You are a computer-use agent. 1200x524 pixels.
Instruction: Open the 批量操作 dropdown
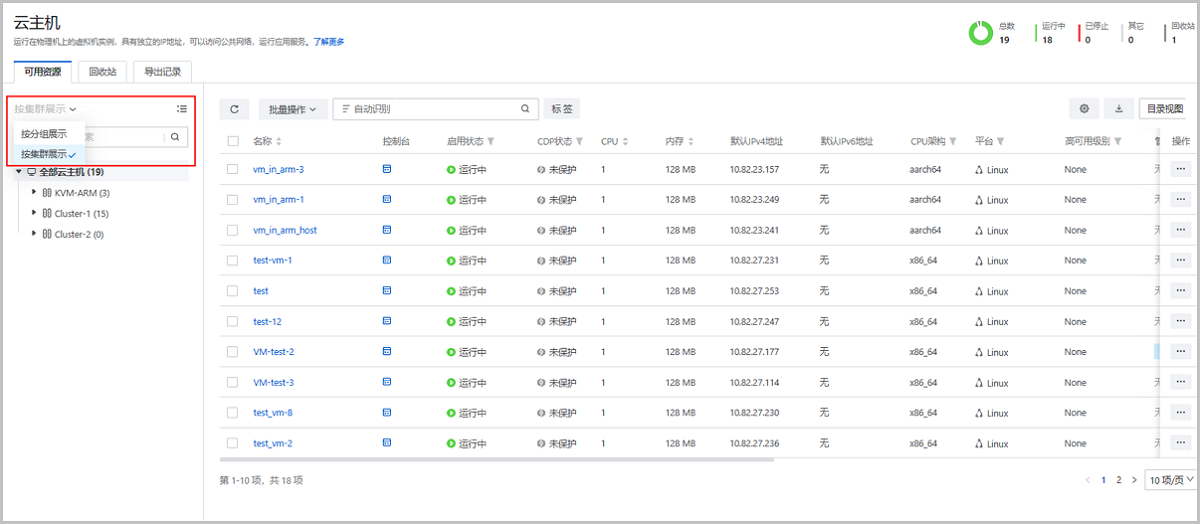click(292, 109)
